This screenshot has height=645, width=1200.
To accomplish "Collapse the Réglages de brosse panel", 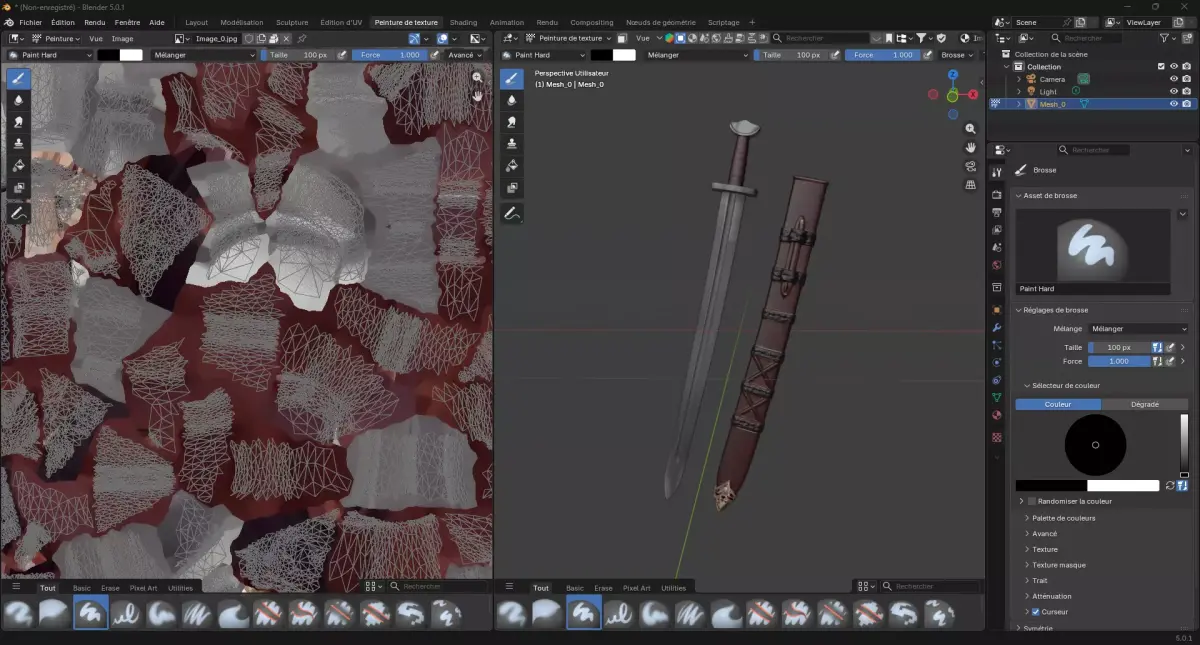I will point(1056,310).
